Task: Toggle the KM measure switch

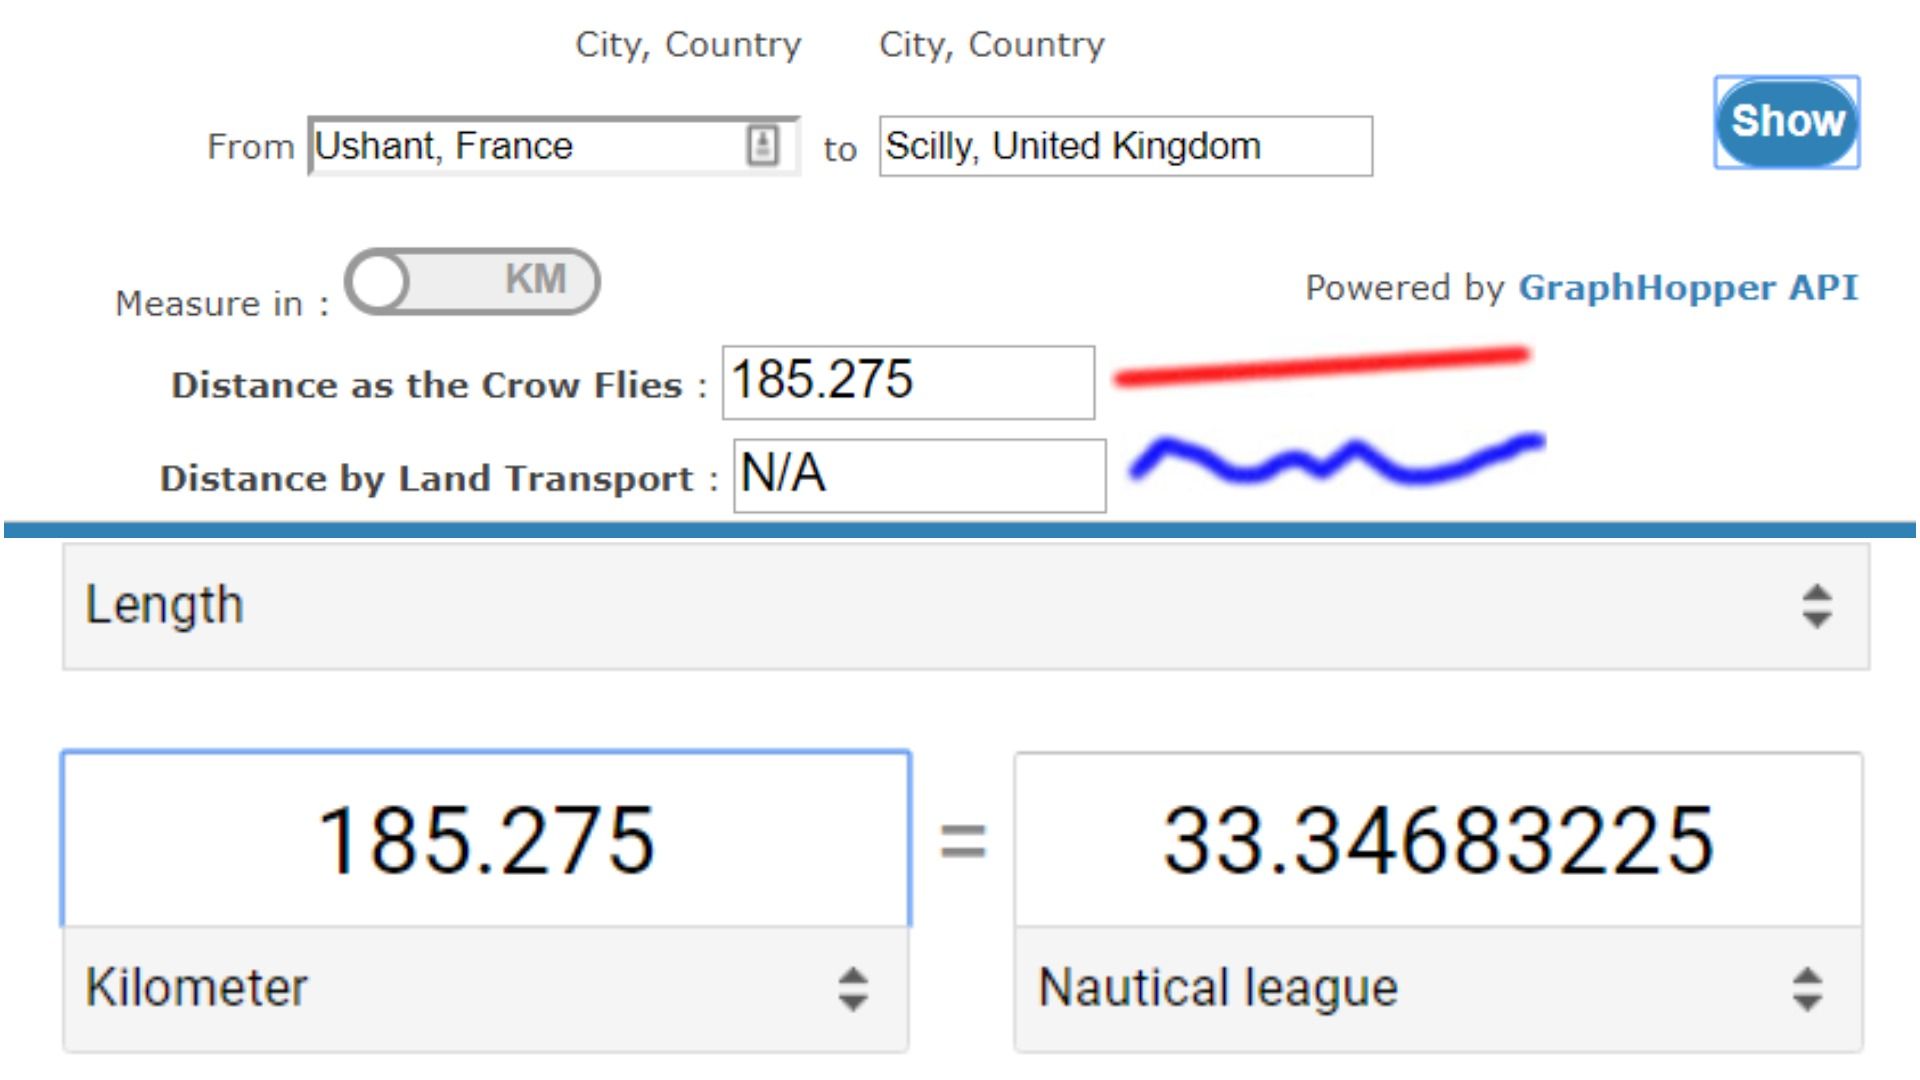Action: pos(472,281)
